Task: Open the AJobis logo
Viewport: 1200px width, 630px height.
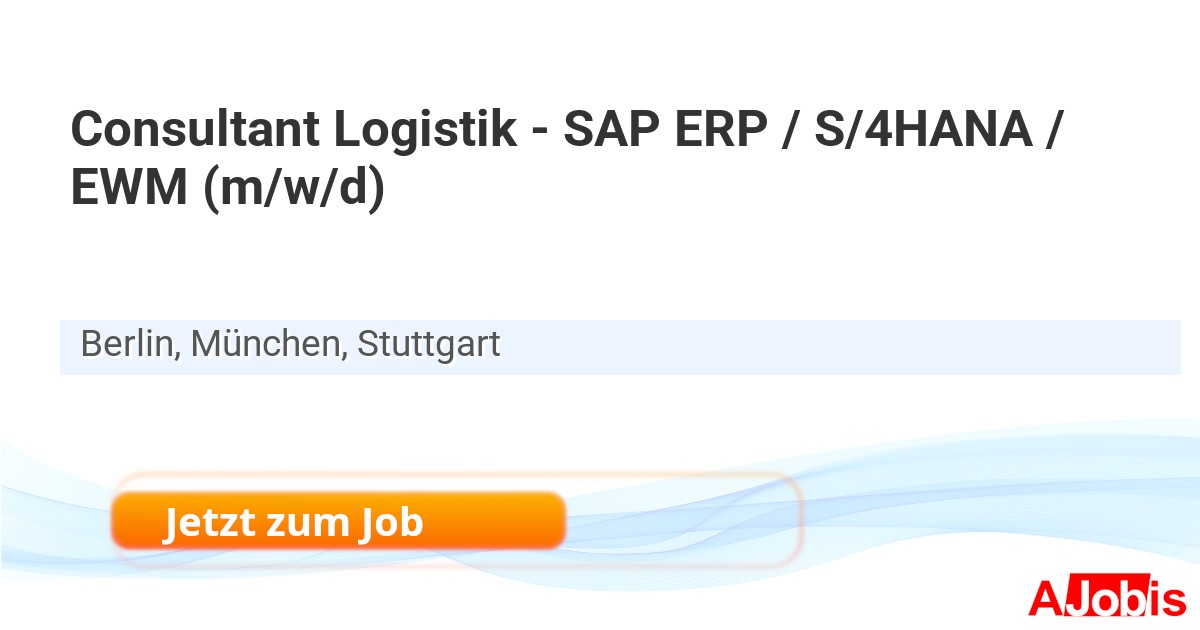Action: [x=1107, y=598]
